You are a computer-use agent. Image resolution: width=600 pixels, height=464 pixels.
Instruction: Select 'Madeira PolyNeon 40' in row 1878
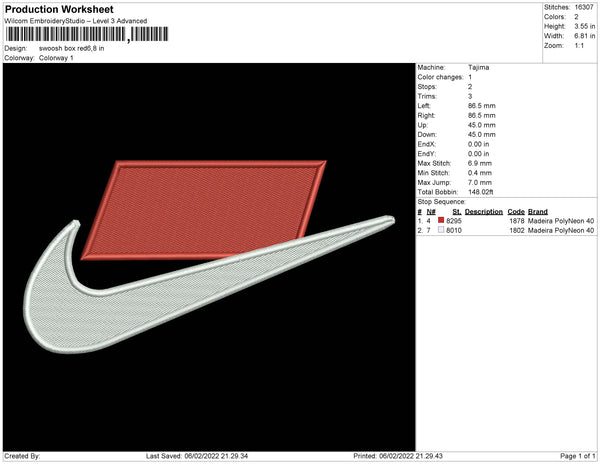[561, 221]
